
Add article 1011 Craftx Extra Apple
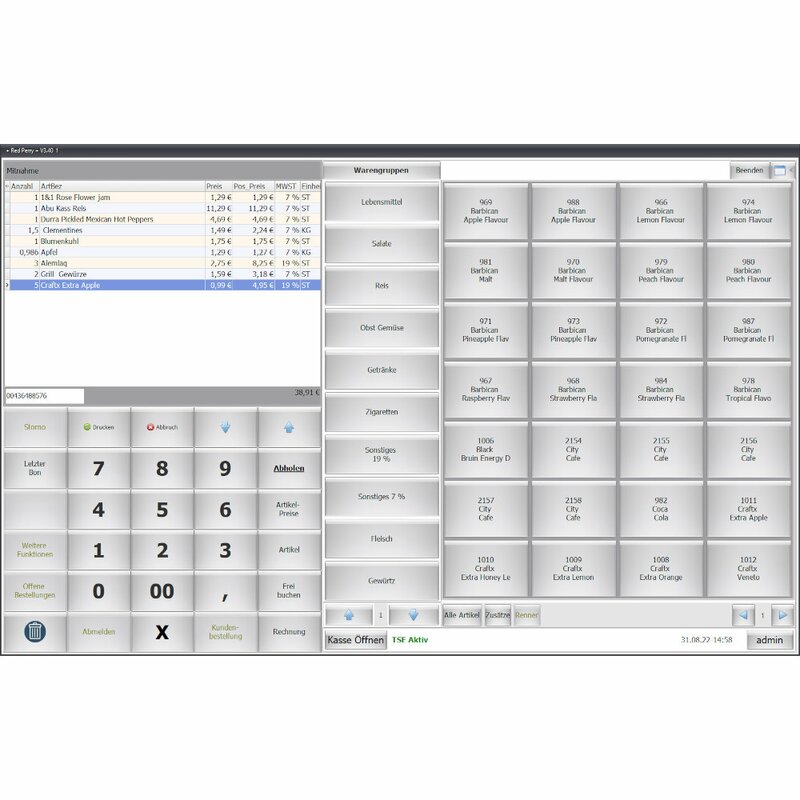[748, 509]
